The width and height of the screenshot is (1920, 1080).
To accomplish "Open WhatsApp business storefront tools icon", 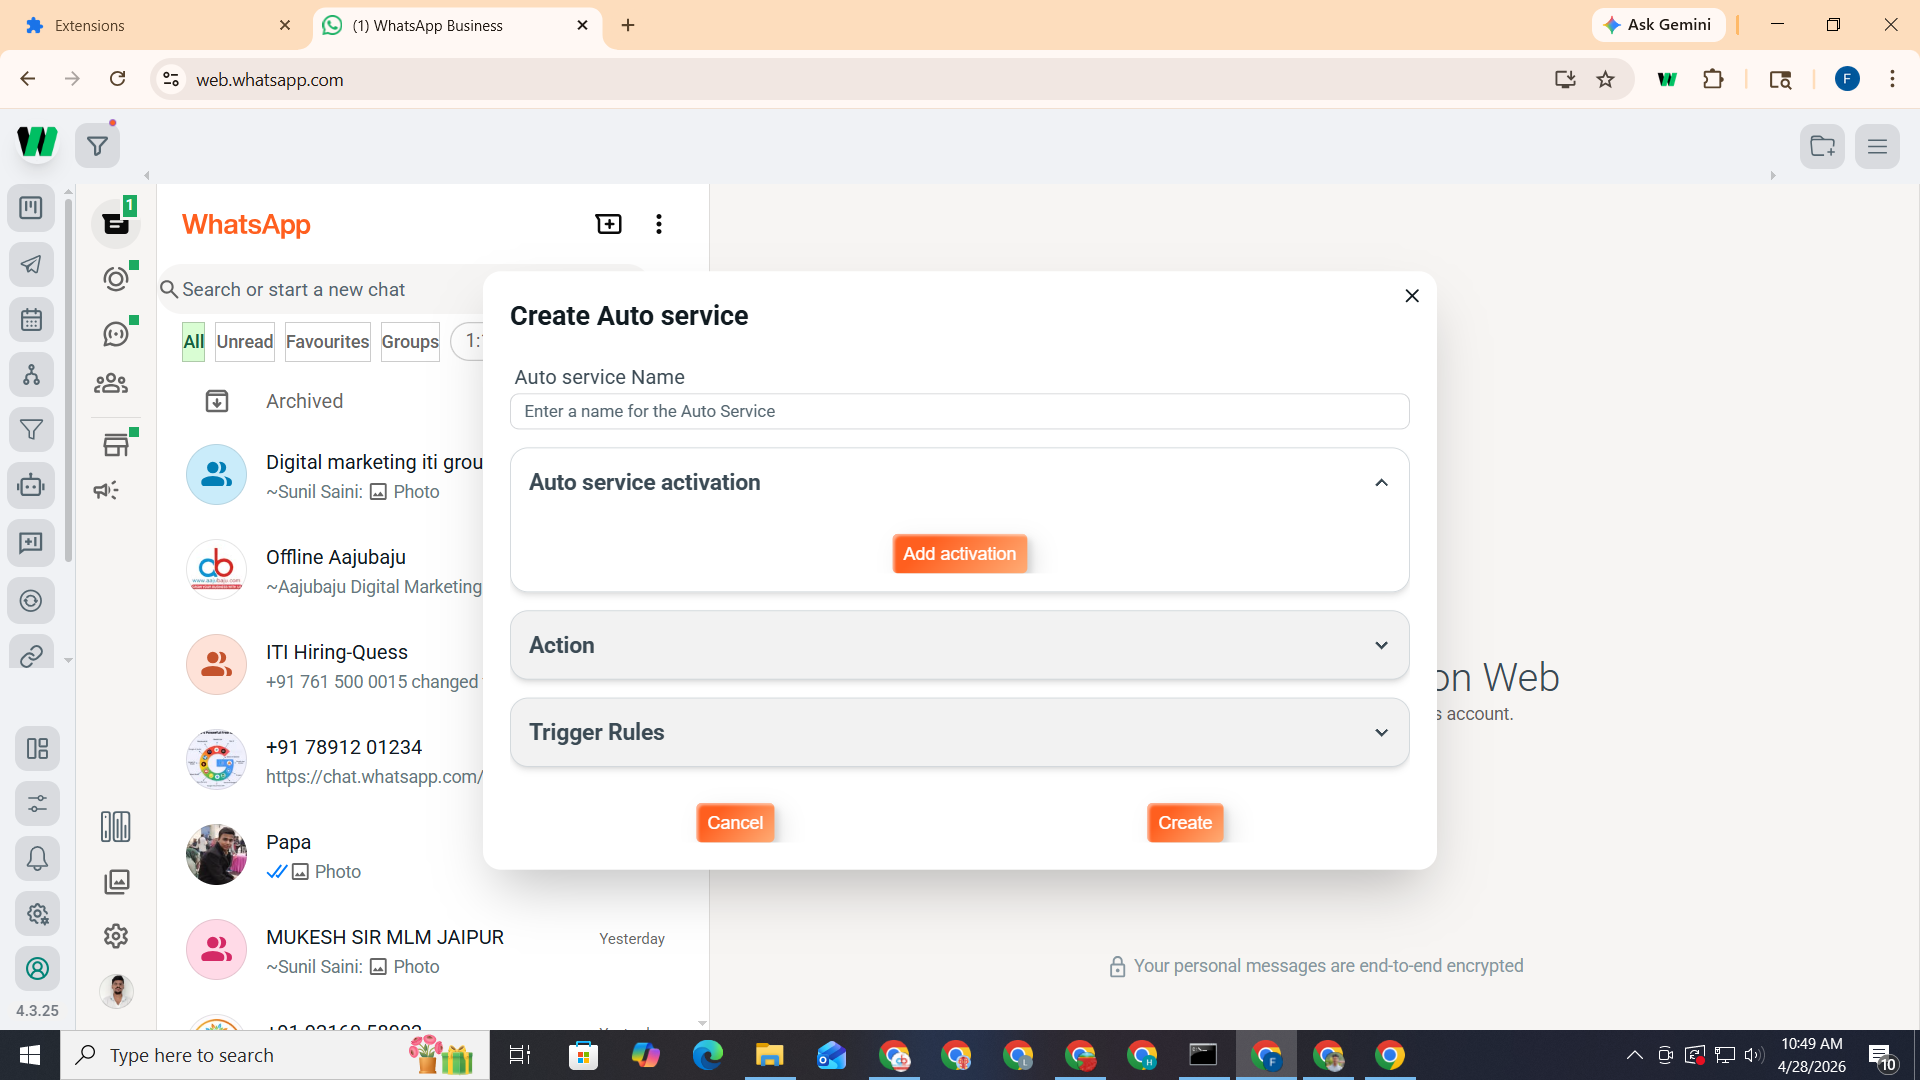I will click(116, 445).
